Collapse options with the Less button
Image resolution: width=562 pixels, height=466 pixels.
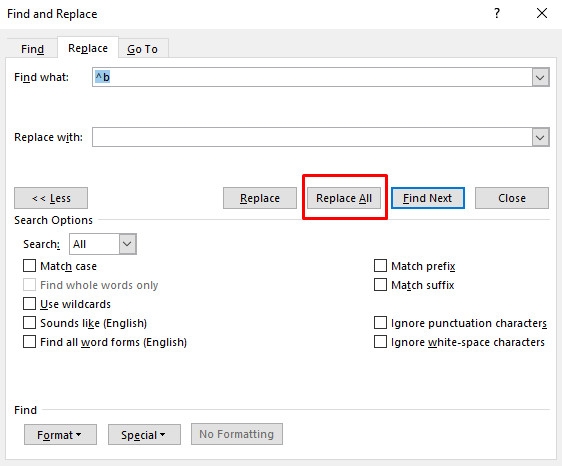tap(51, 198)
